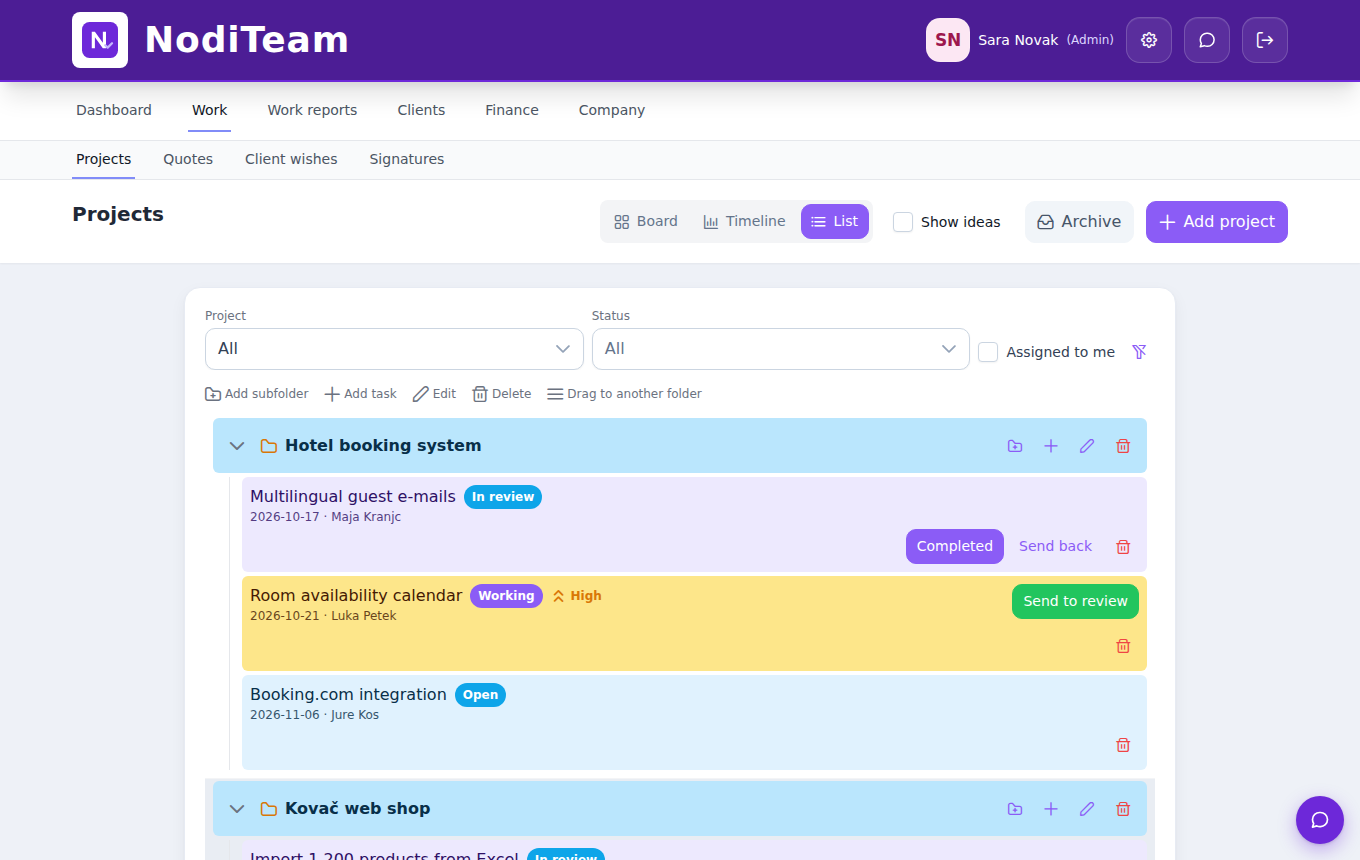This screenshot has width=1360, height=860.
Task: Open the Signatures tab
Action: point(407,159)
